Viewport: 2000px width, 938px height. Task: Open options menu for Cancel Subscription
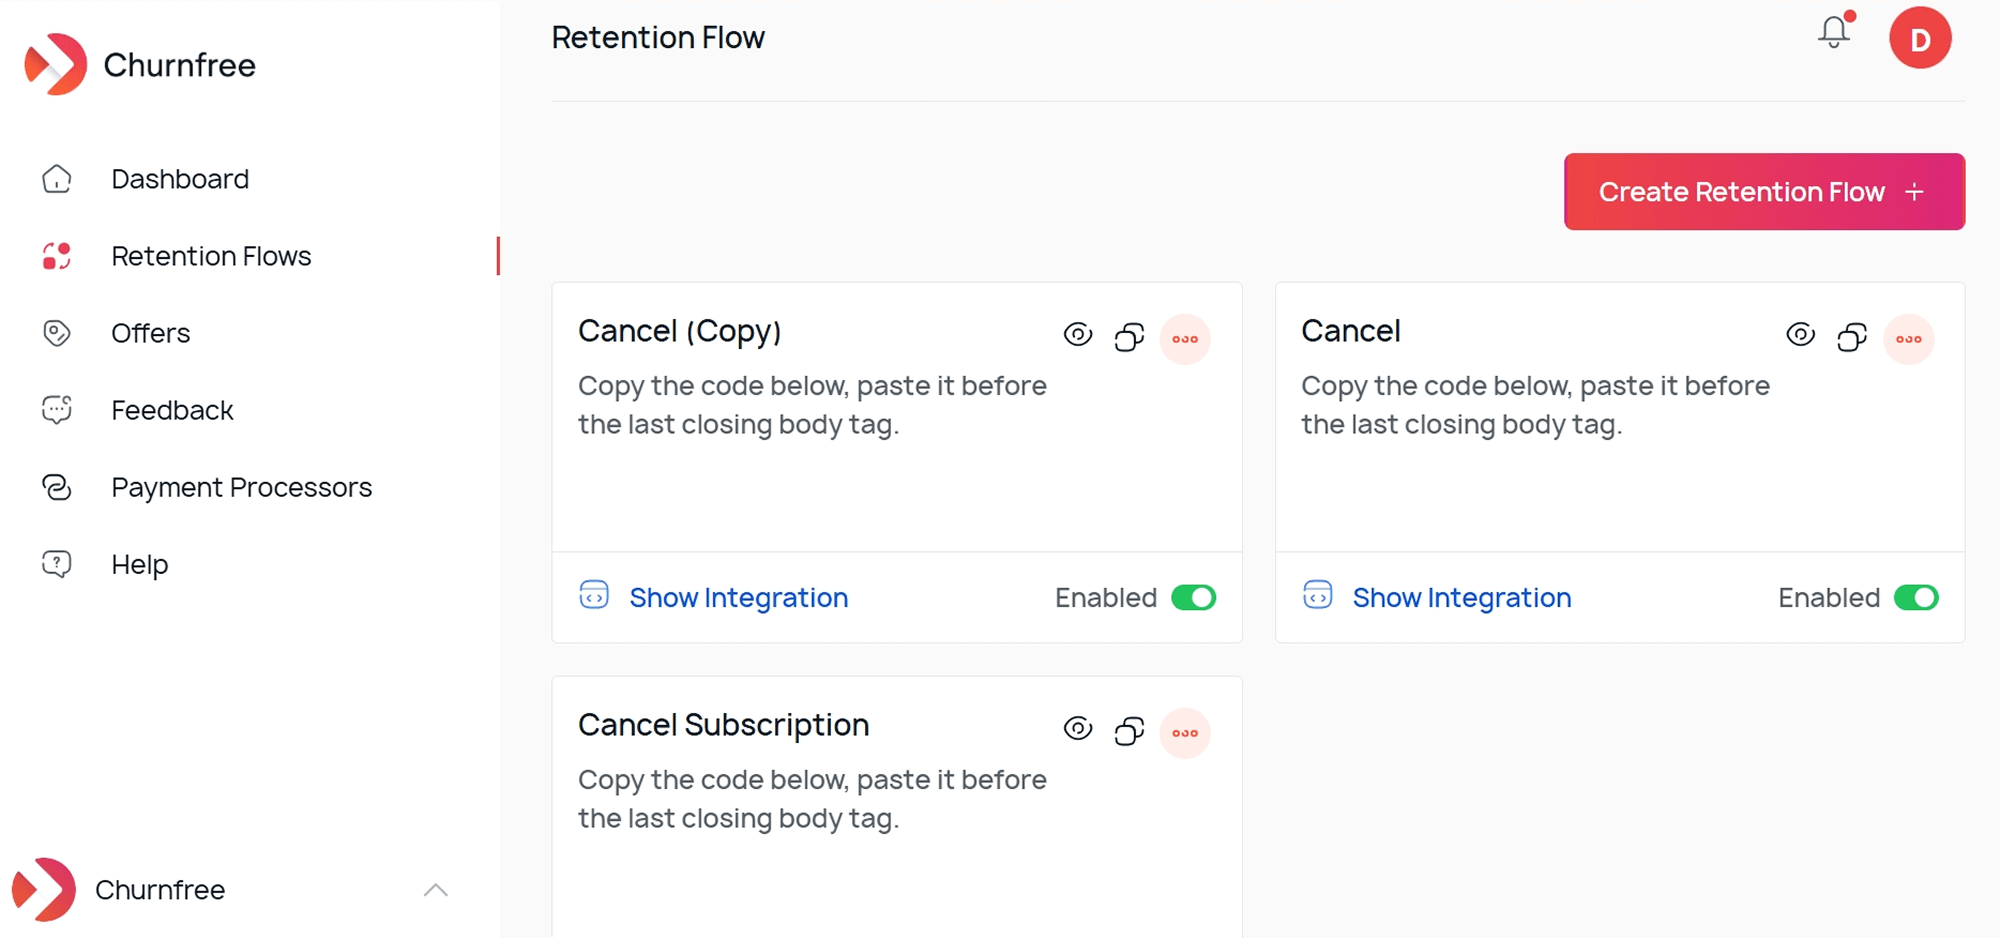[x=1185, y=733]
